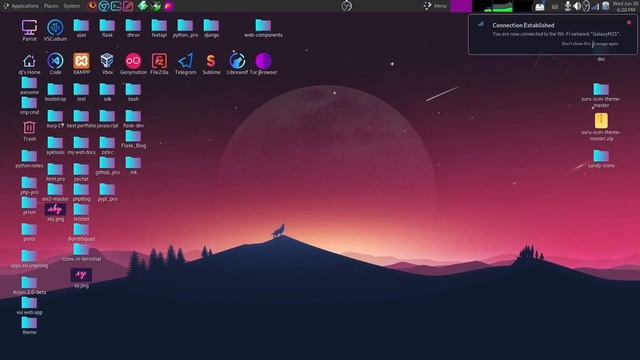Select the telebot folder

[x=81, y=212]
